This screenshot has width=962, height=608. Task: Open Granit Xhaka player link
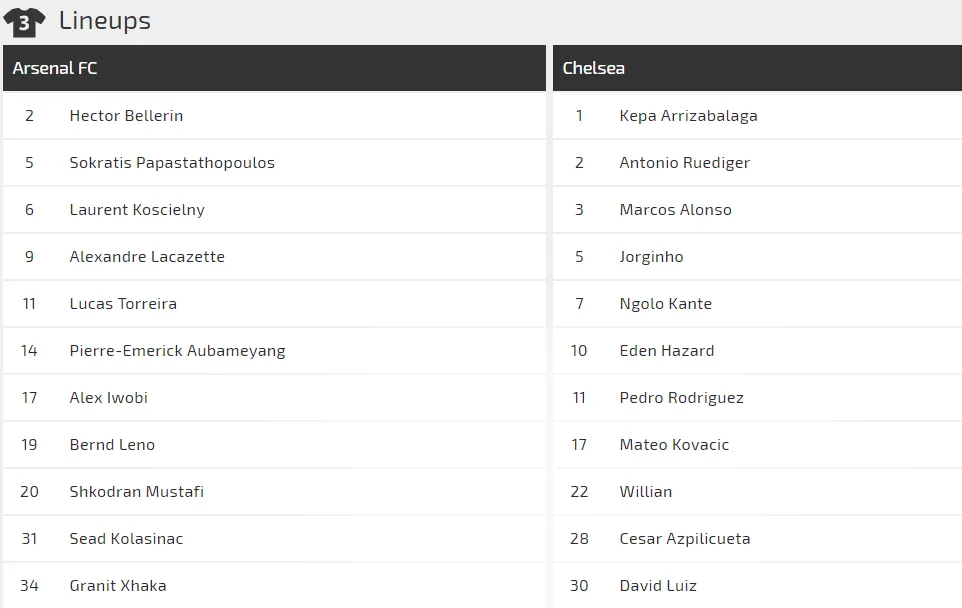pos(118,586)
